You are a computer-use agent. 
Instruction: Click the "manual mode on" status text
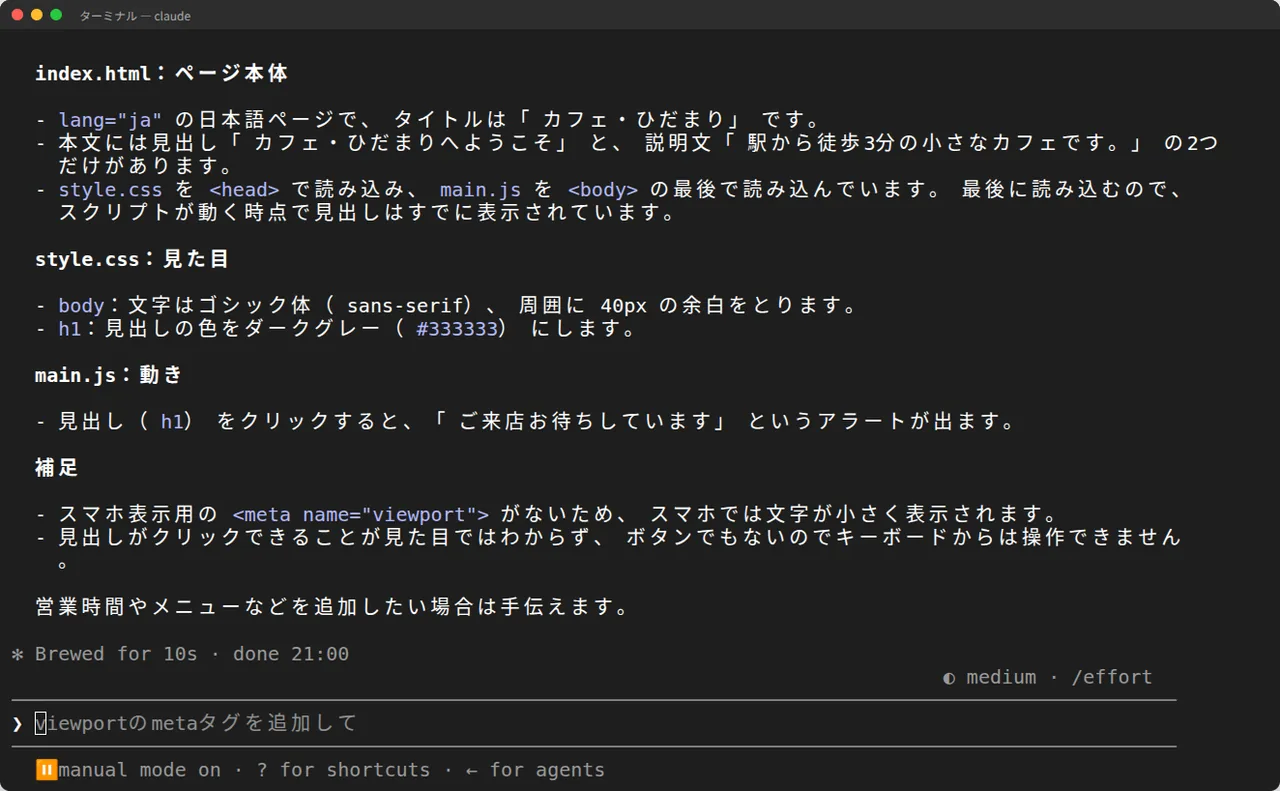140,770
